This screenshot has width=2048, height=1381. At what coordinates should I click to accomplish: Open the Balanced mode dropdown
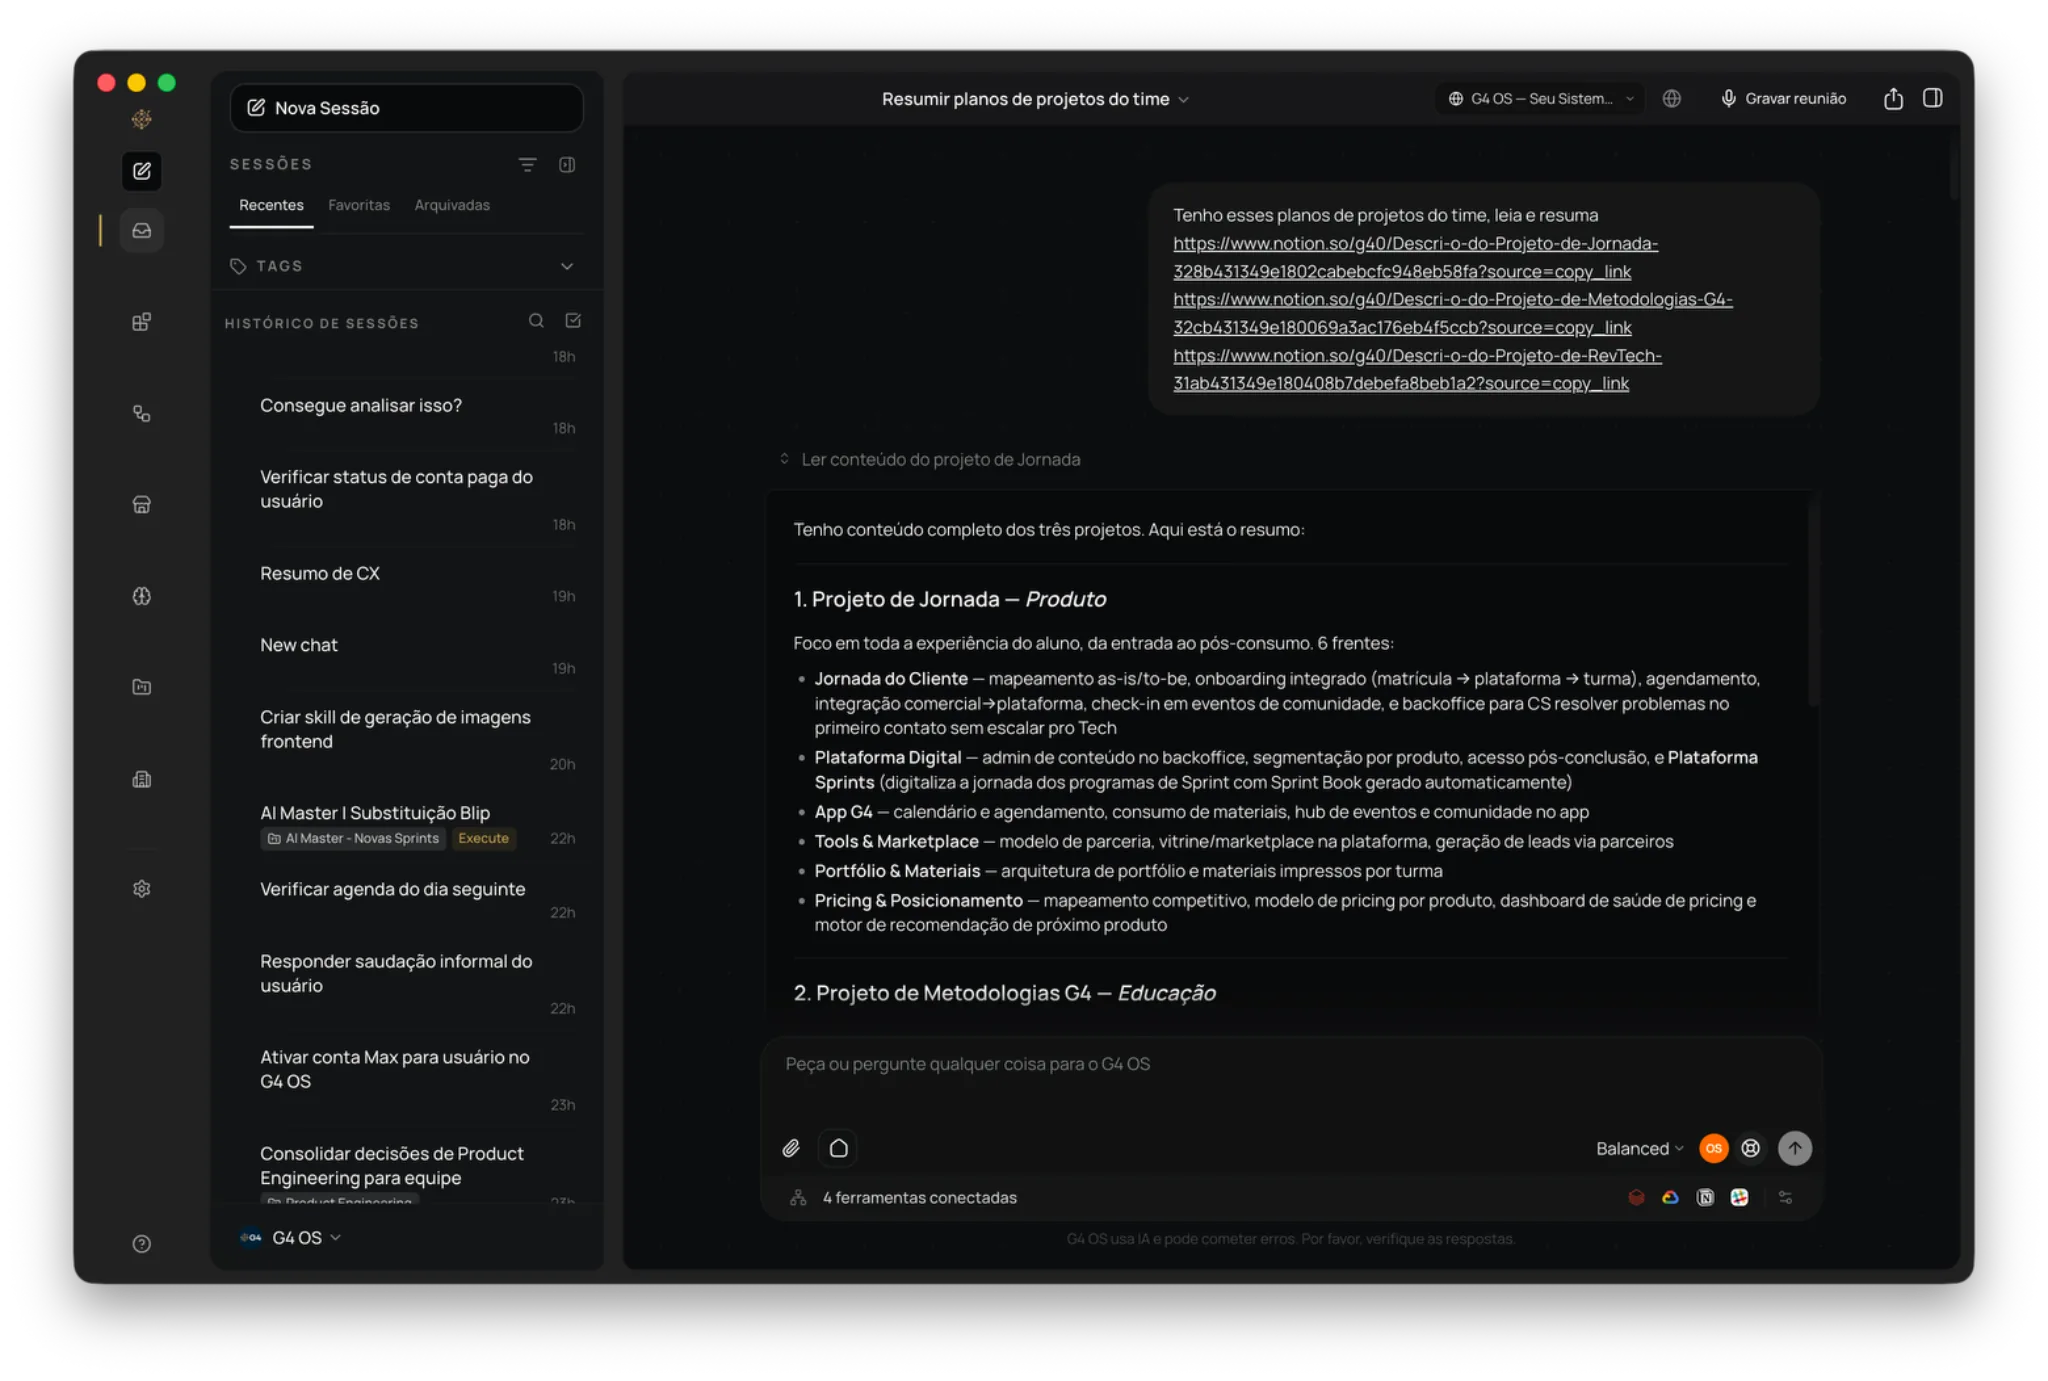tap(1639, 1148)
